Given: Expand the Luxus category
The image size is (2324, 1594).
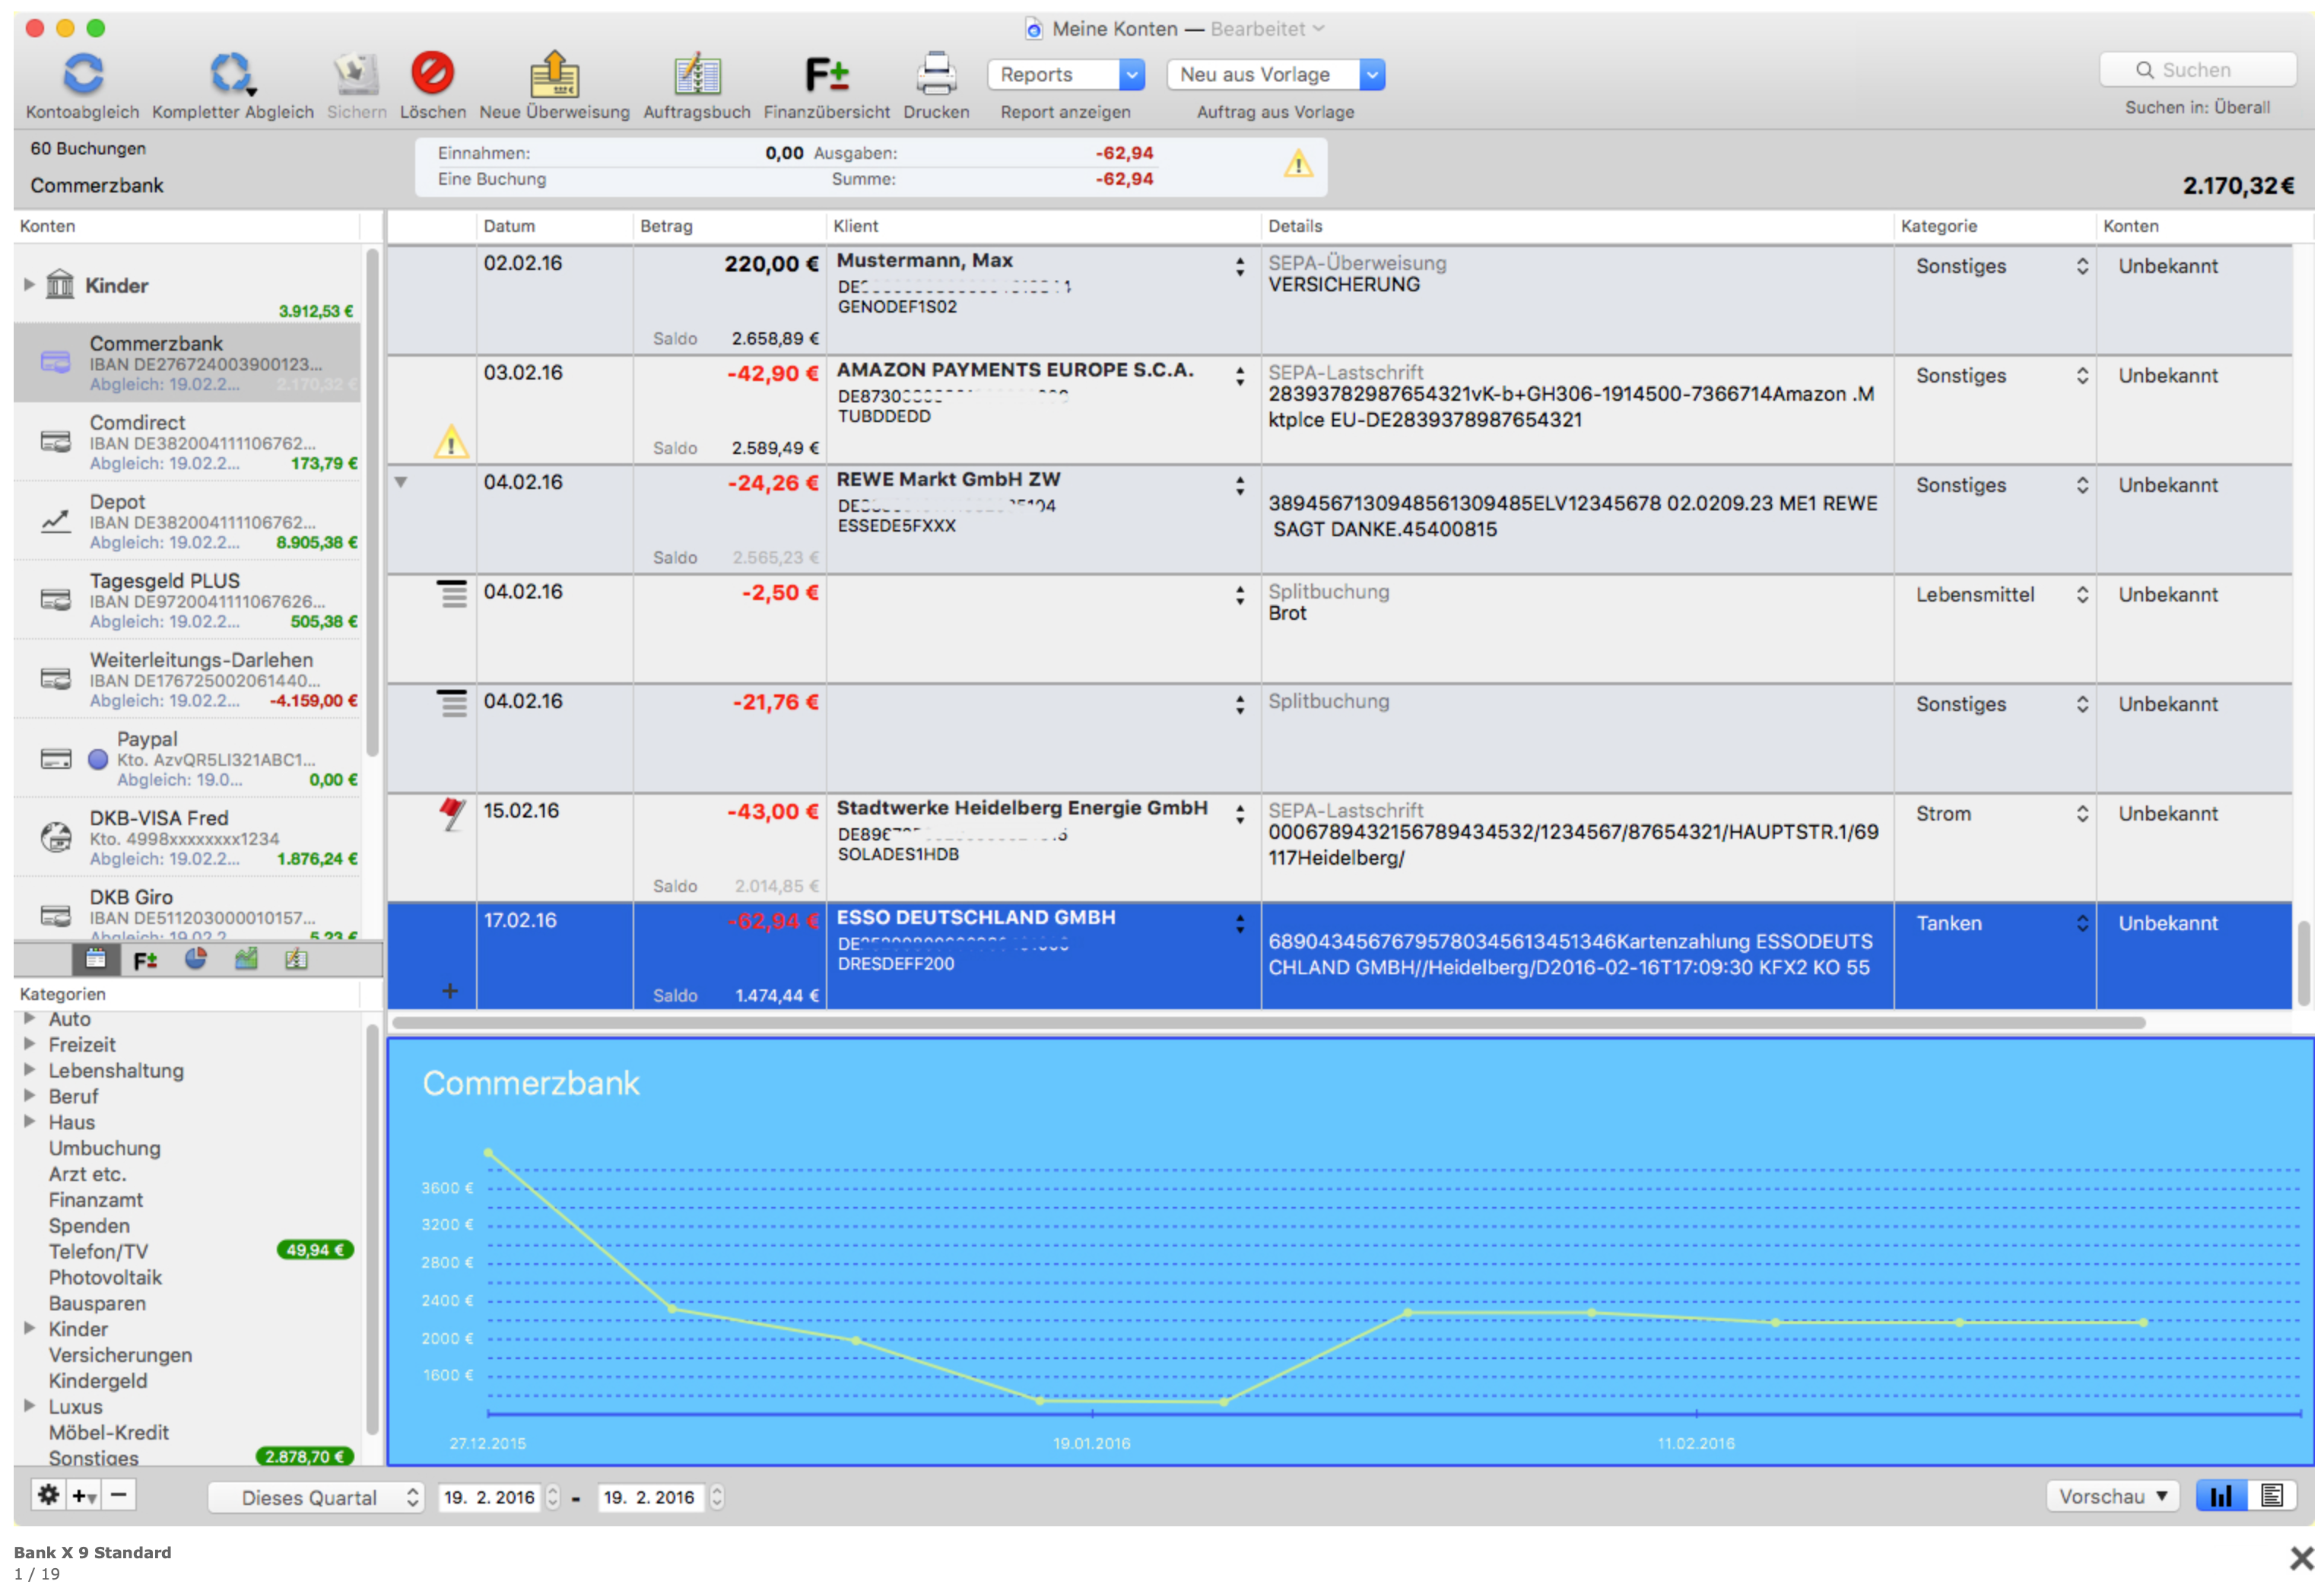Looking at the screenshot, I should pos(29,1406).
